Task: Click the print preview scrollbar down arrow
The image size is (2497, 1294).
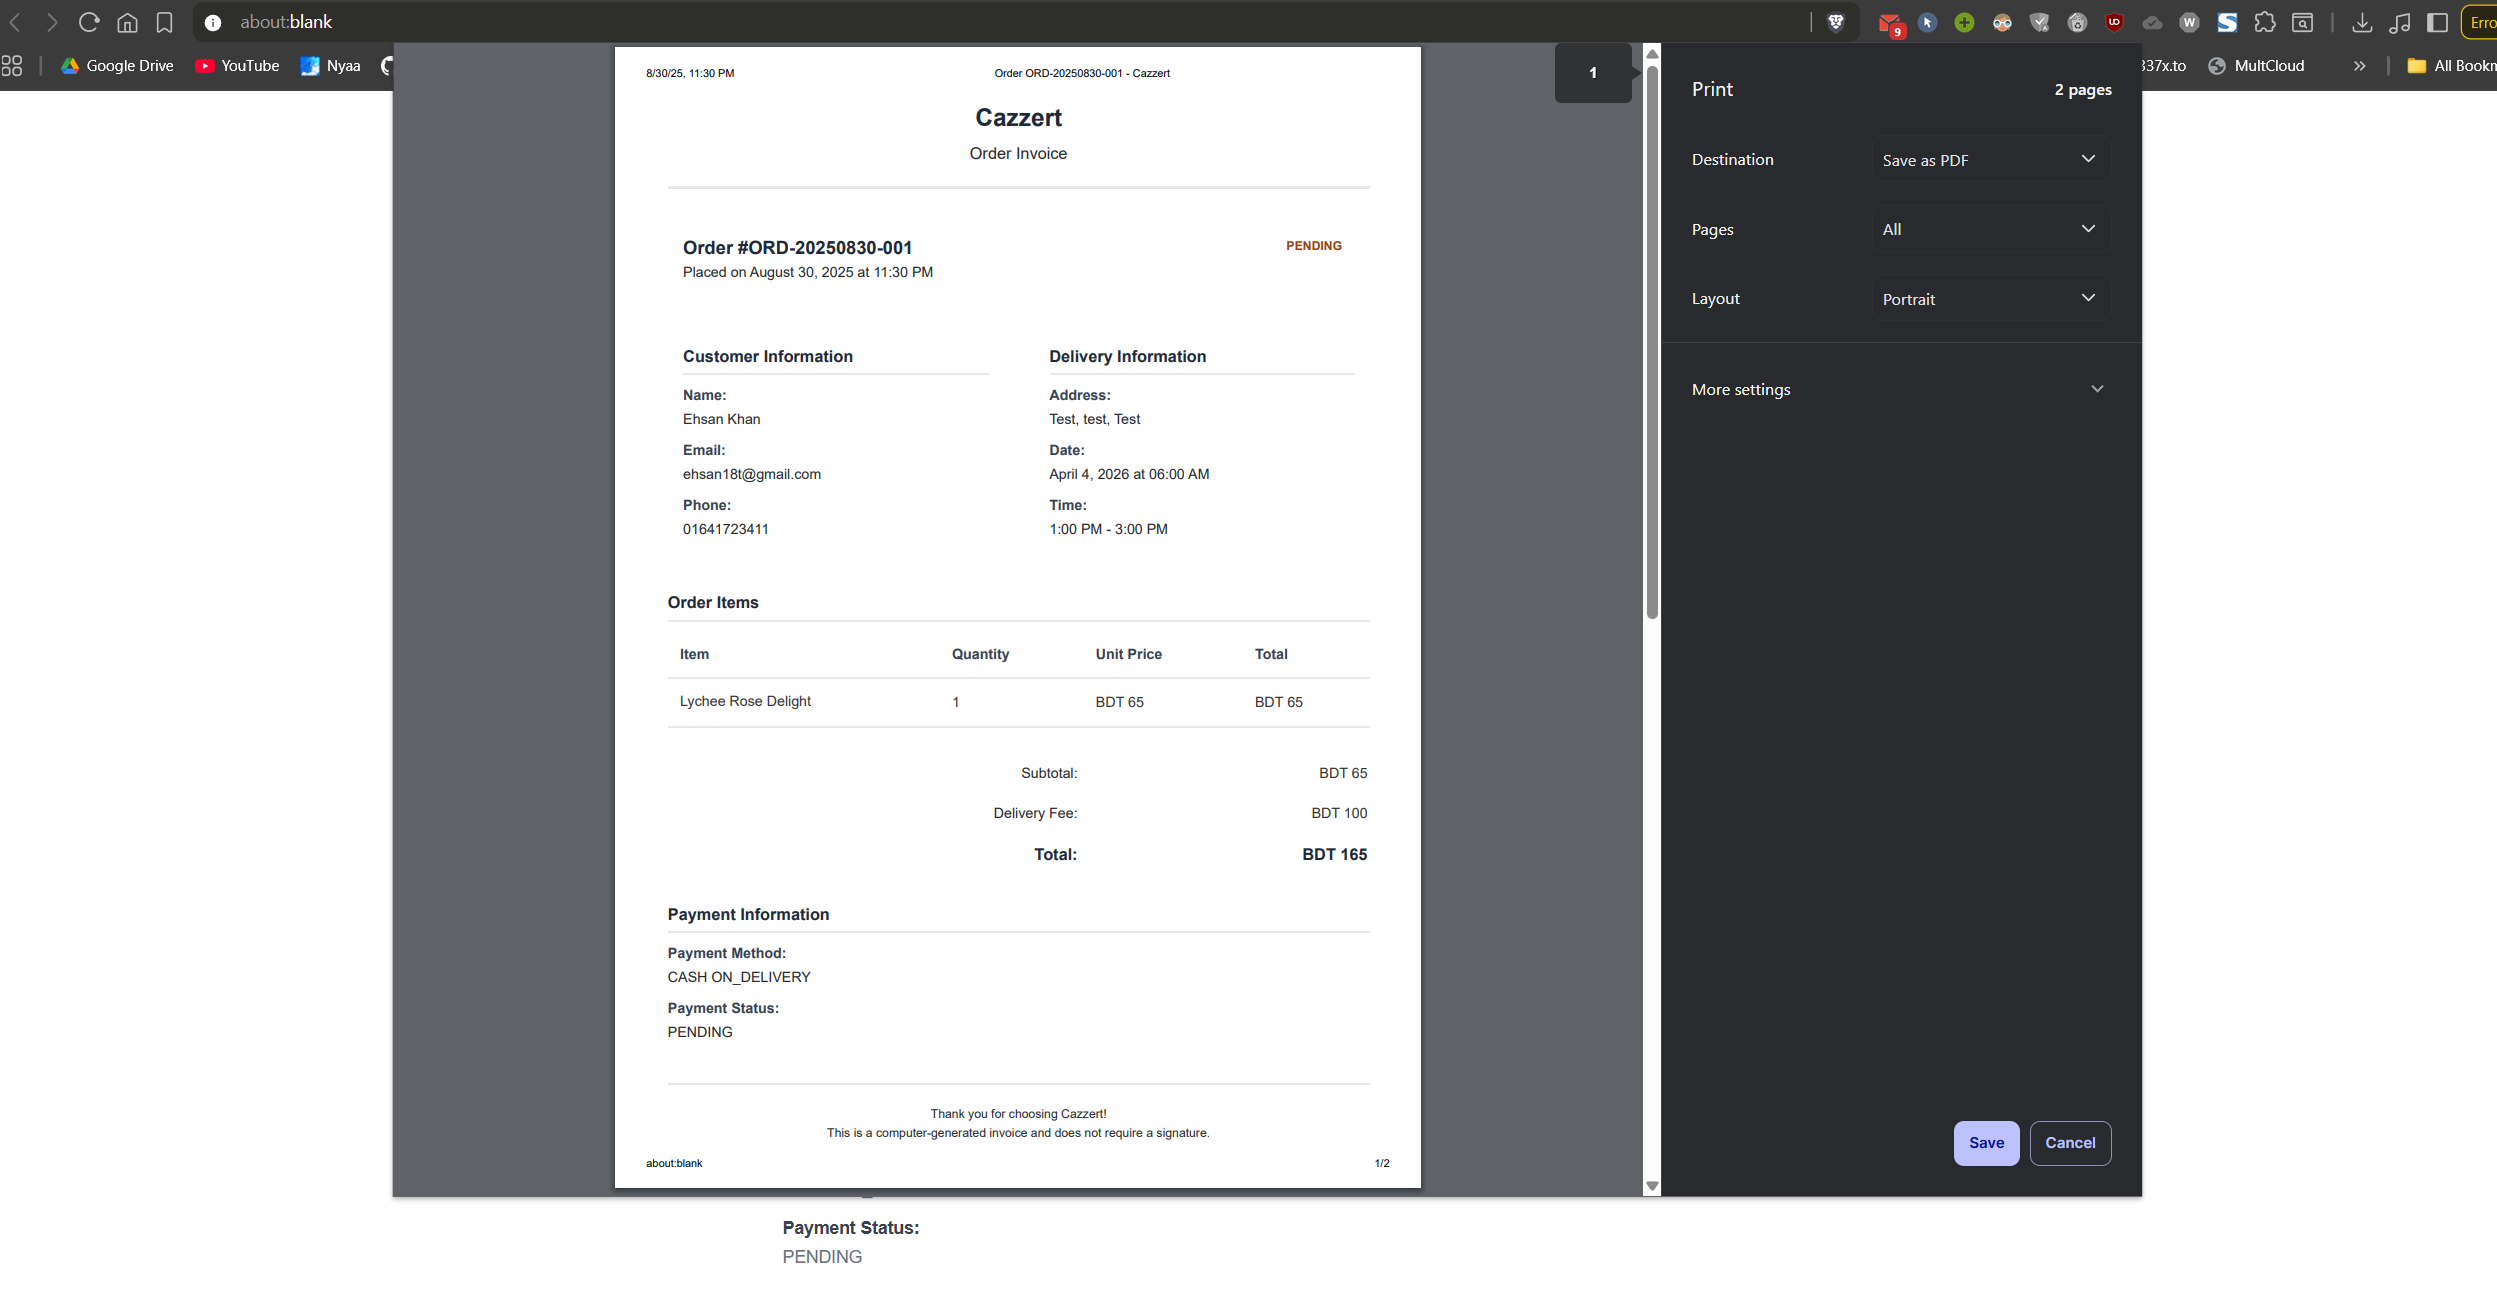Action: coord(1651,1185)
